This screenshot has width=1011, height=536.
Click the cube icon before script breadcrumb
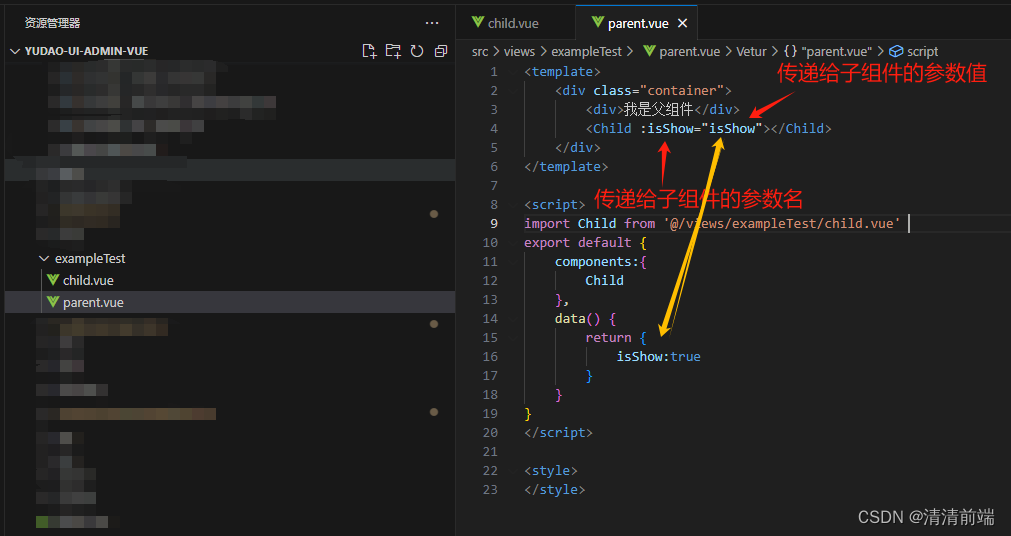pos(896,52)
